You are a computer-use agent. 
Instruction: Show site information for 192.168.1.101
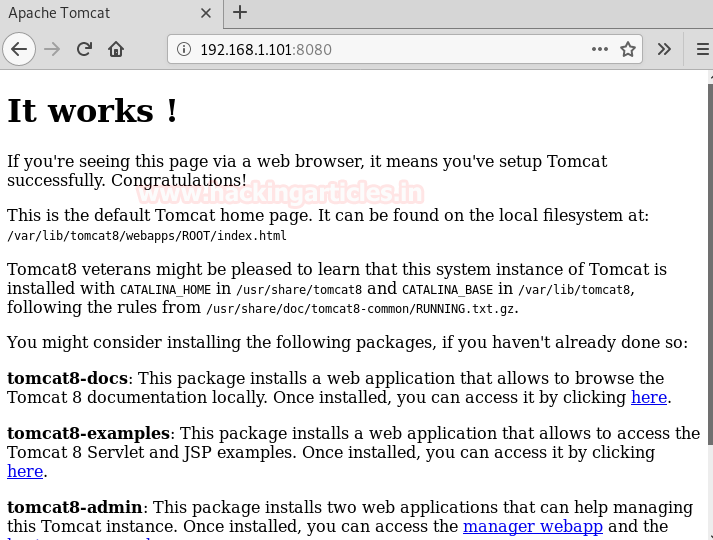coord(184,49)
